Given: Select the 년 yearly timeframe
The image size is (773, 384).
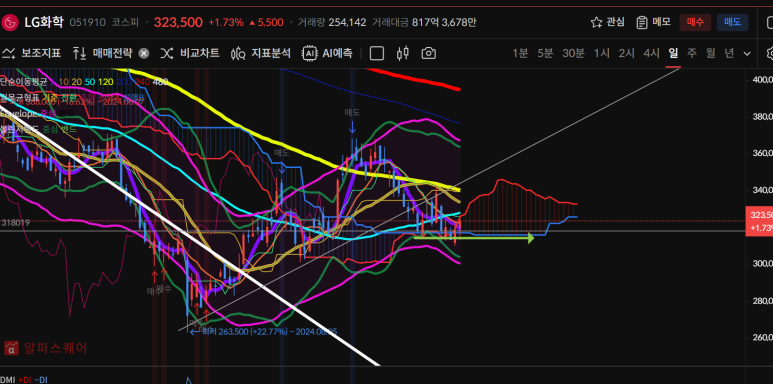Looking at the screenshot, I should click(729, 53).
